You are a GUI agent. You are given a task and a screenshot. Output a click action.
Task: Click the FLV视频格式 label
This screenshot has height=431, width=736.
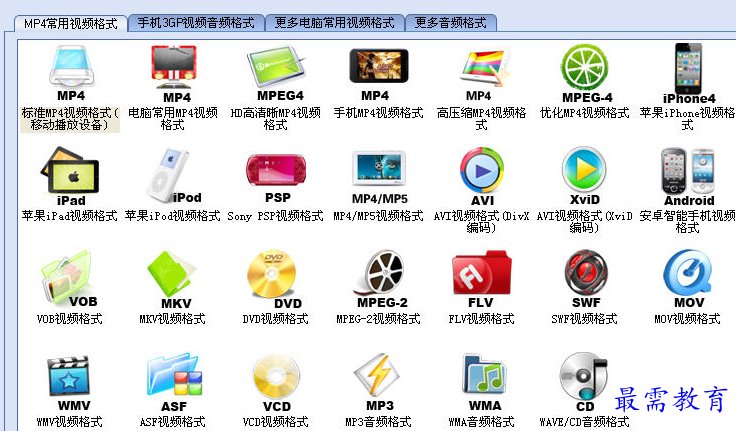(482, 319)
